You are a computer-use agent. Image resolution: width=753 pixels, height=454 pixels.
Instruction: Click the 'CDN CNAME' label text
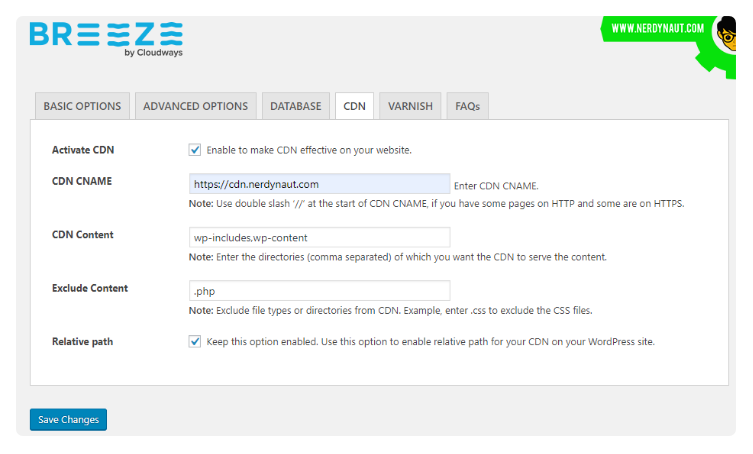82,181
